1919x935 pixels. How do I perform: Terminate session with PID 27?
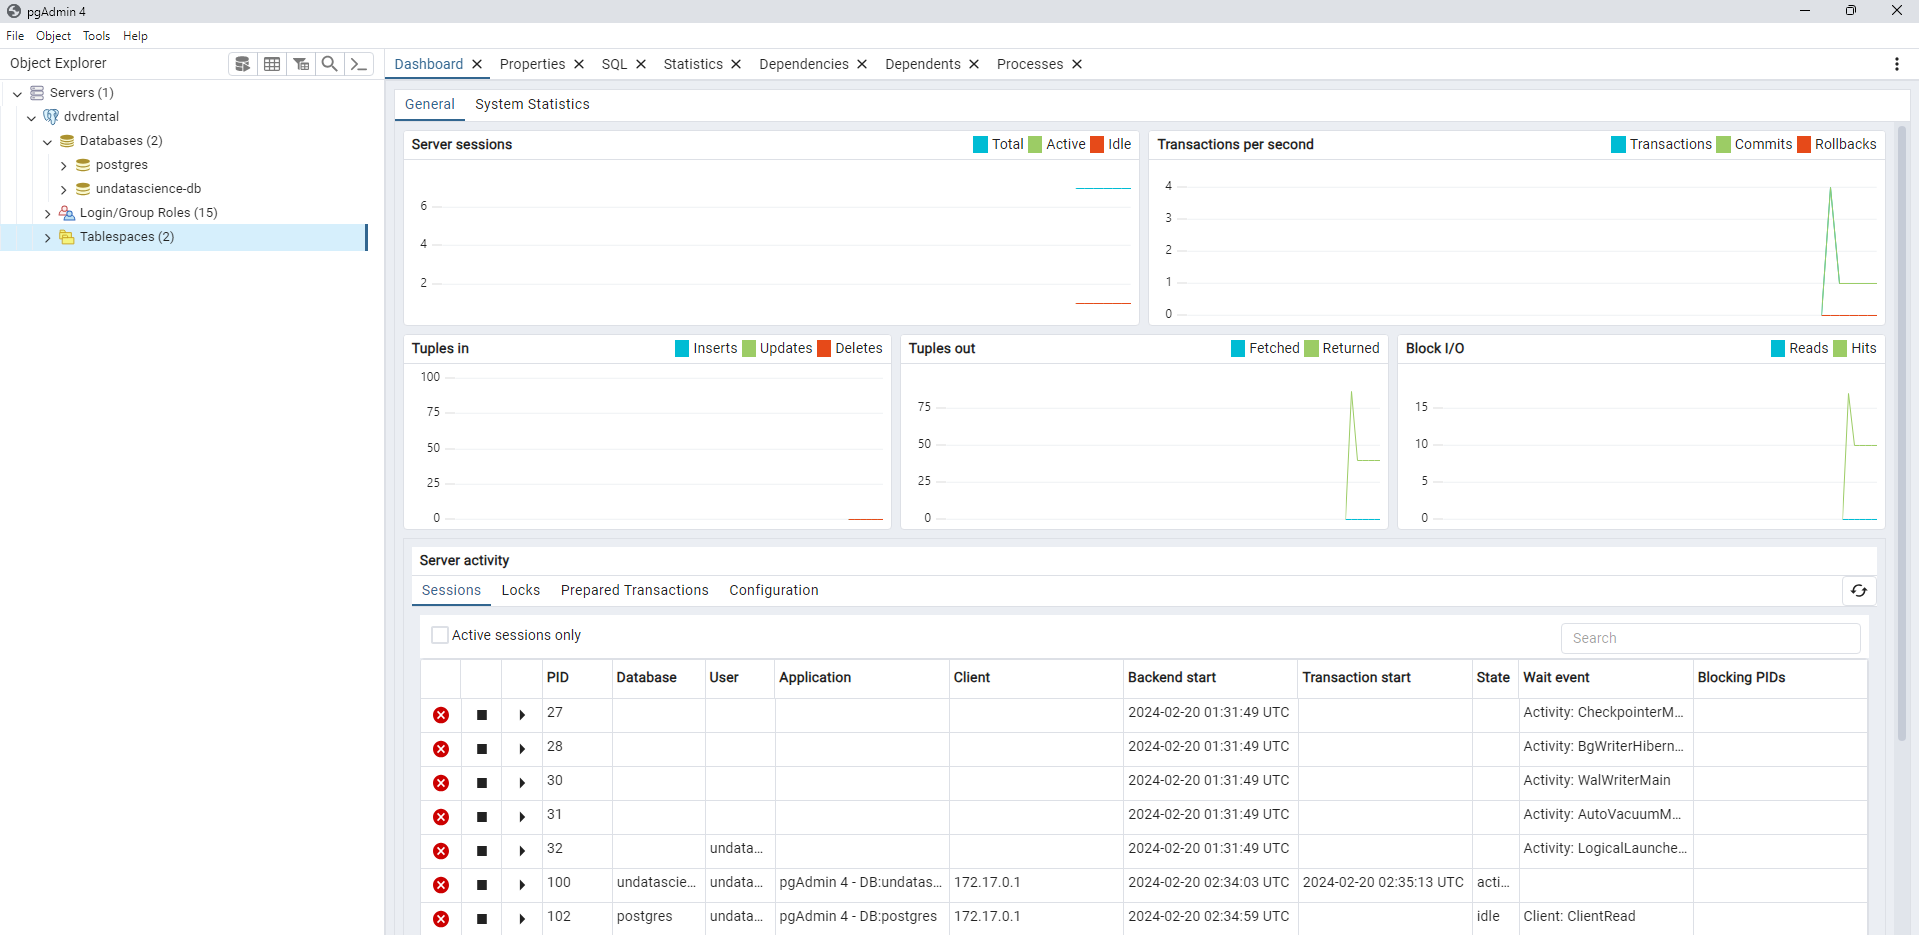[441, 715]
